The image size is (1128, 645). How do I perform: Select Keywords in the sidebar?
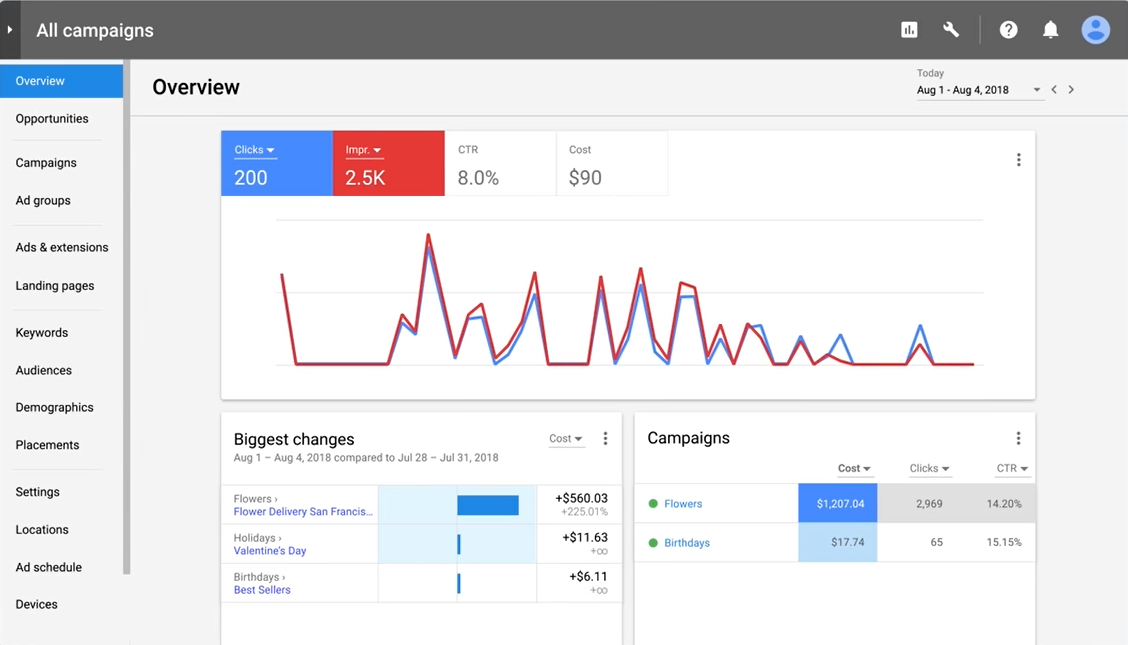point(41,332)
